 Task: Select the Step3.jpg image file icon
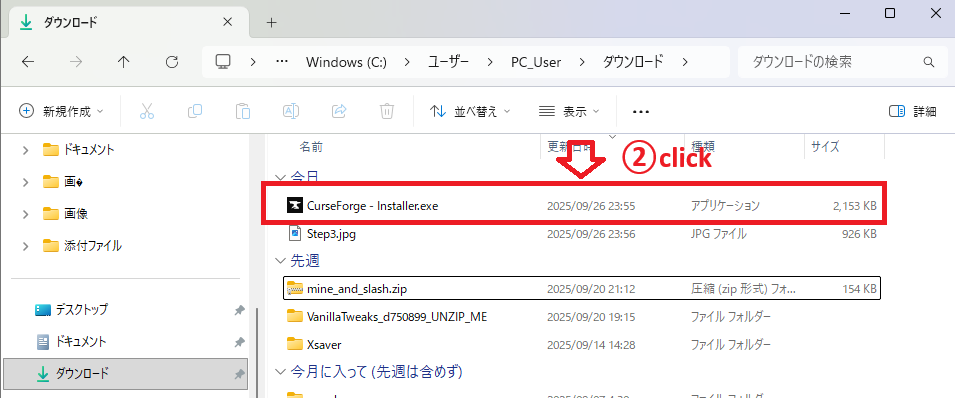[x=295, y=234]
